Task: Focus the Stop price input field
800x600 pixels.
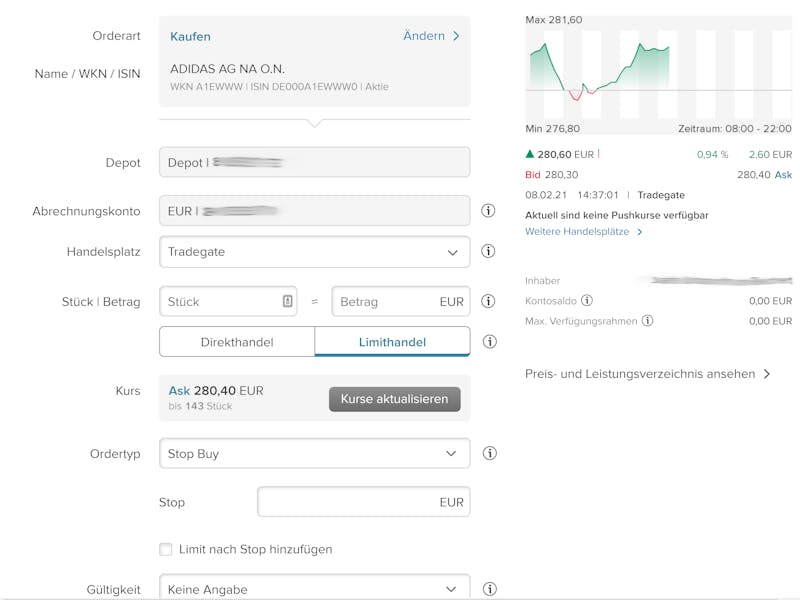Action: [x=363, y=502]
